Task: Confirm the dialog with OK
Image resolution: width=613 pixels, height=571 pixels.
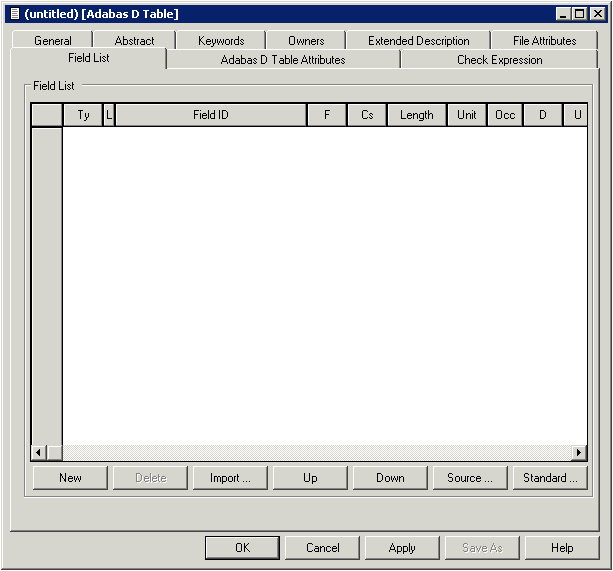Action: click(242, 548)
